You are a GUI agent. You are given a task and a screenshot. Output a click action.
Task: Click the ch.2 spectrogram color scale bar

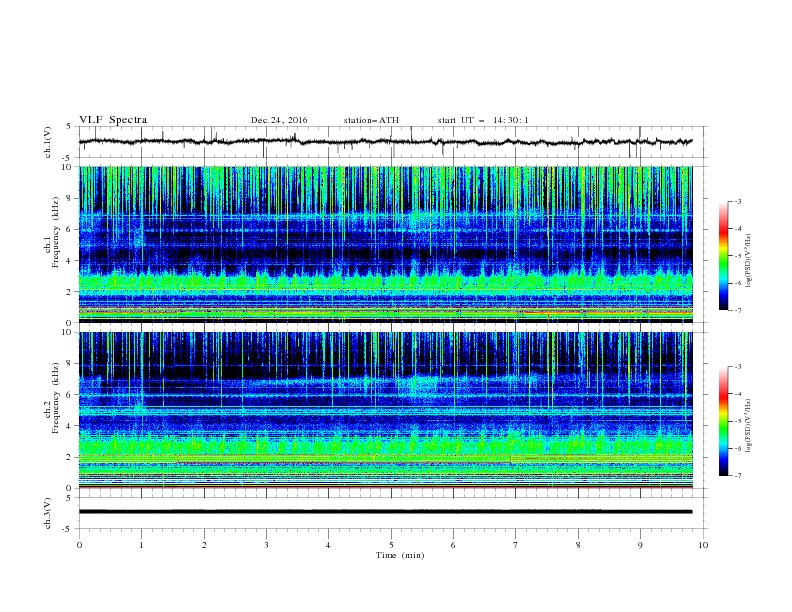(x=723, y=421)
